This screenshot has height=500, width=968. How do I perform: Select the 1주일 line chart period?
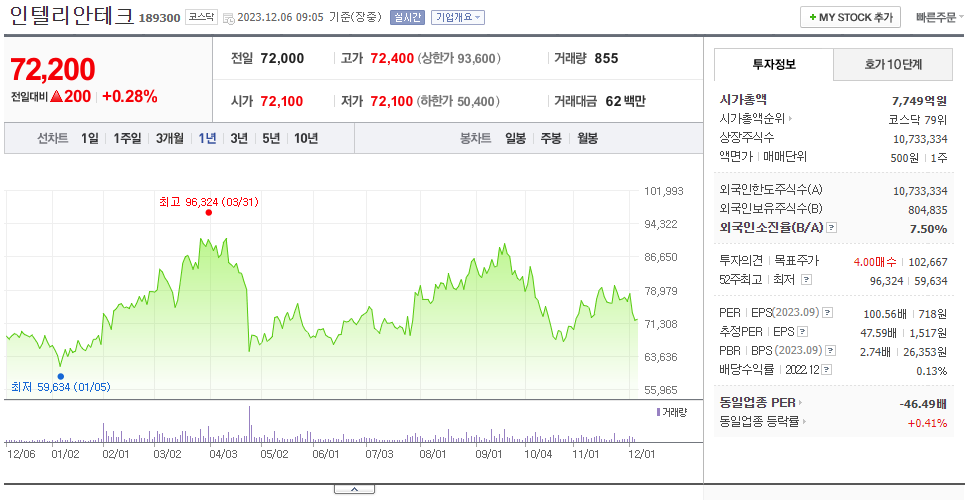pos(127,138)
